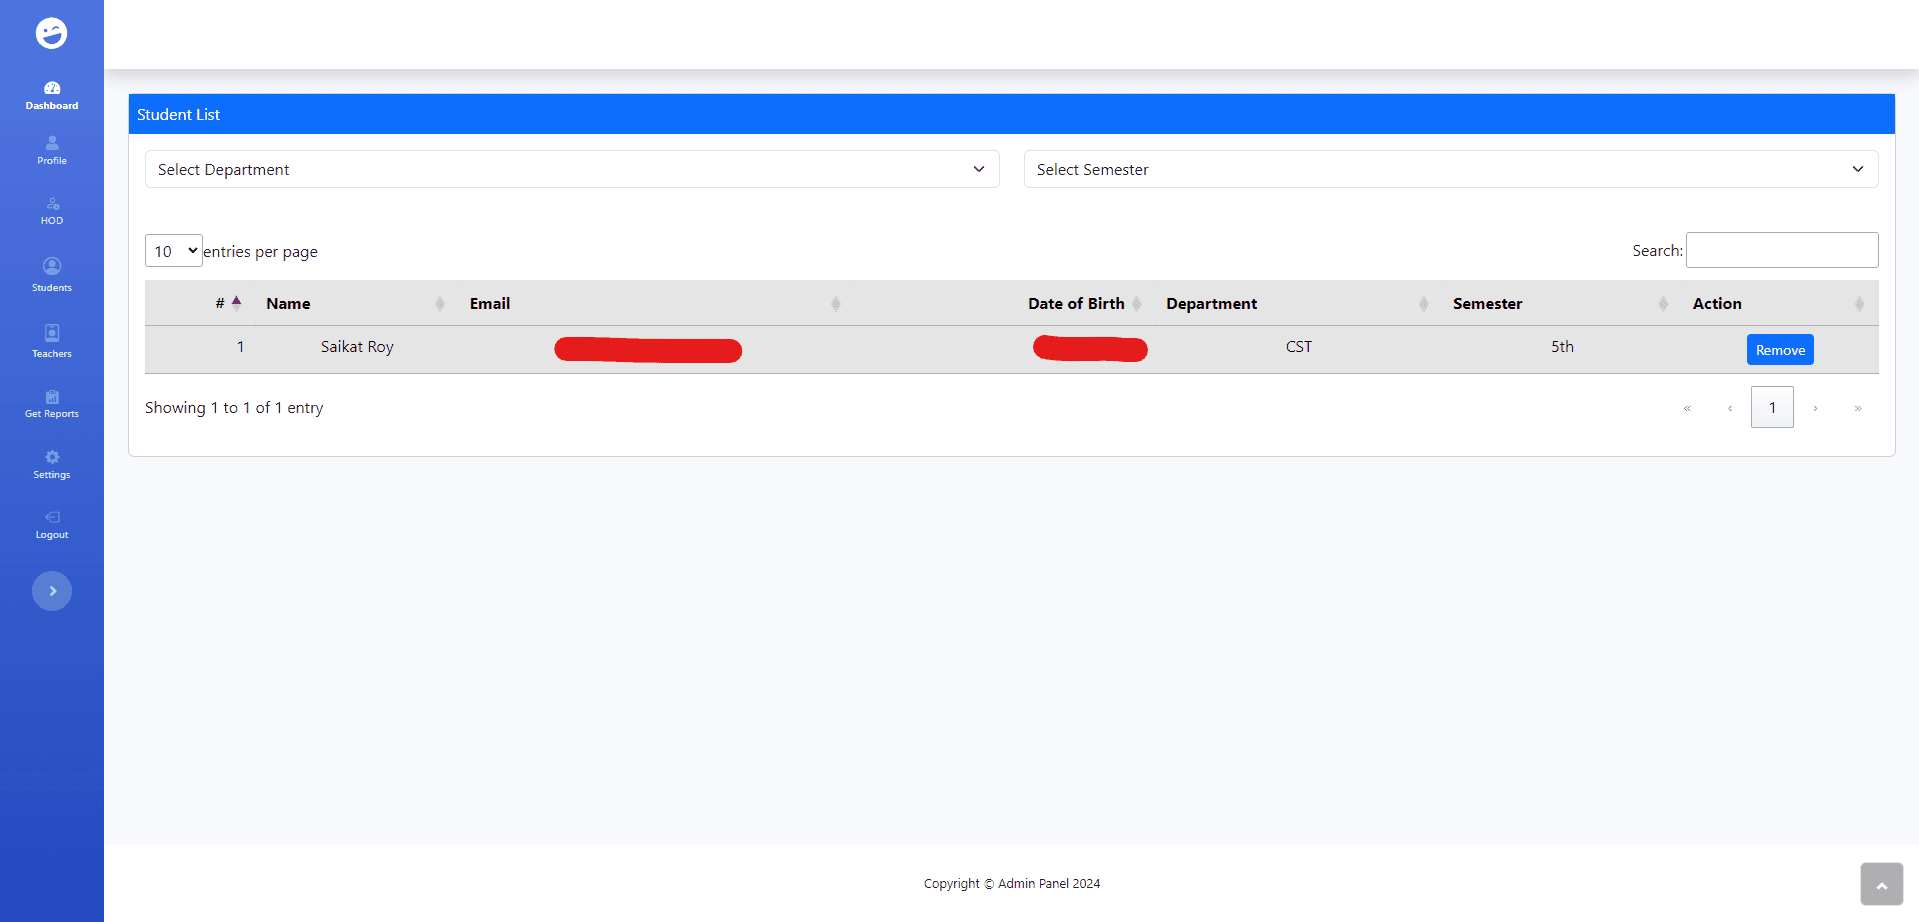Open the HOD section icon

(52, 203)
